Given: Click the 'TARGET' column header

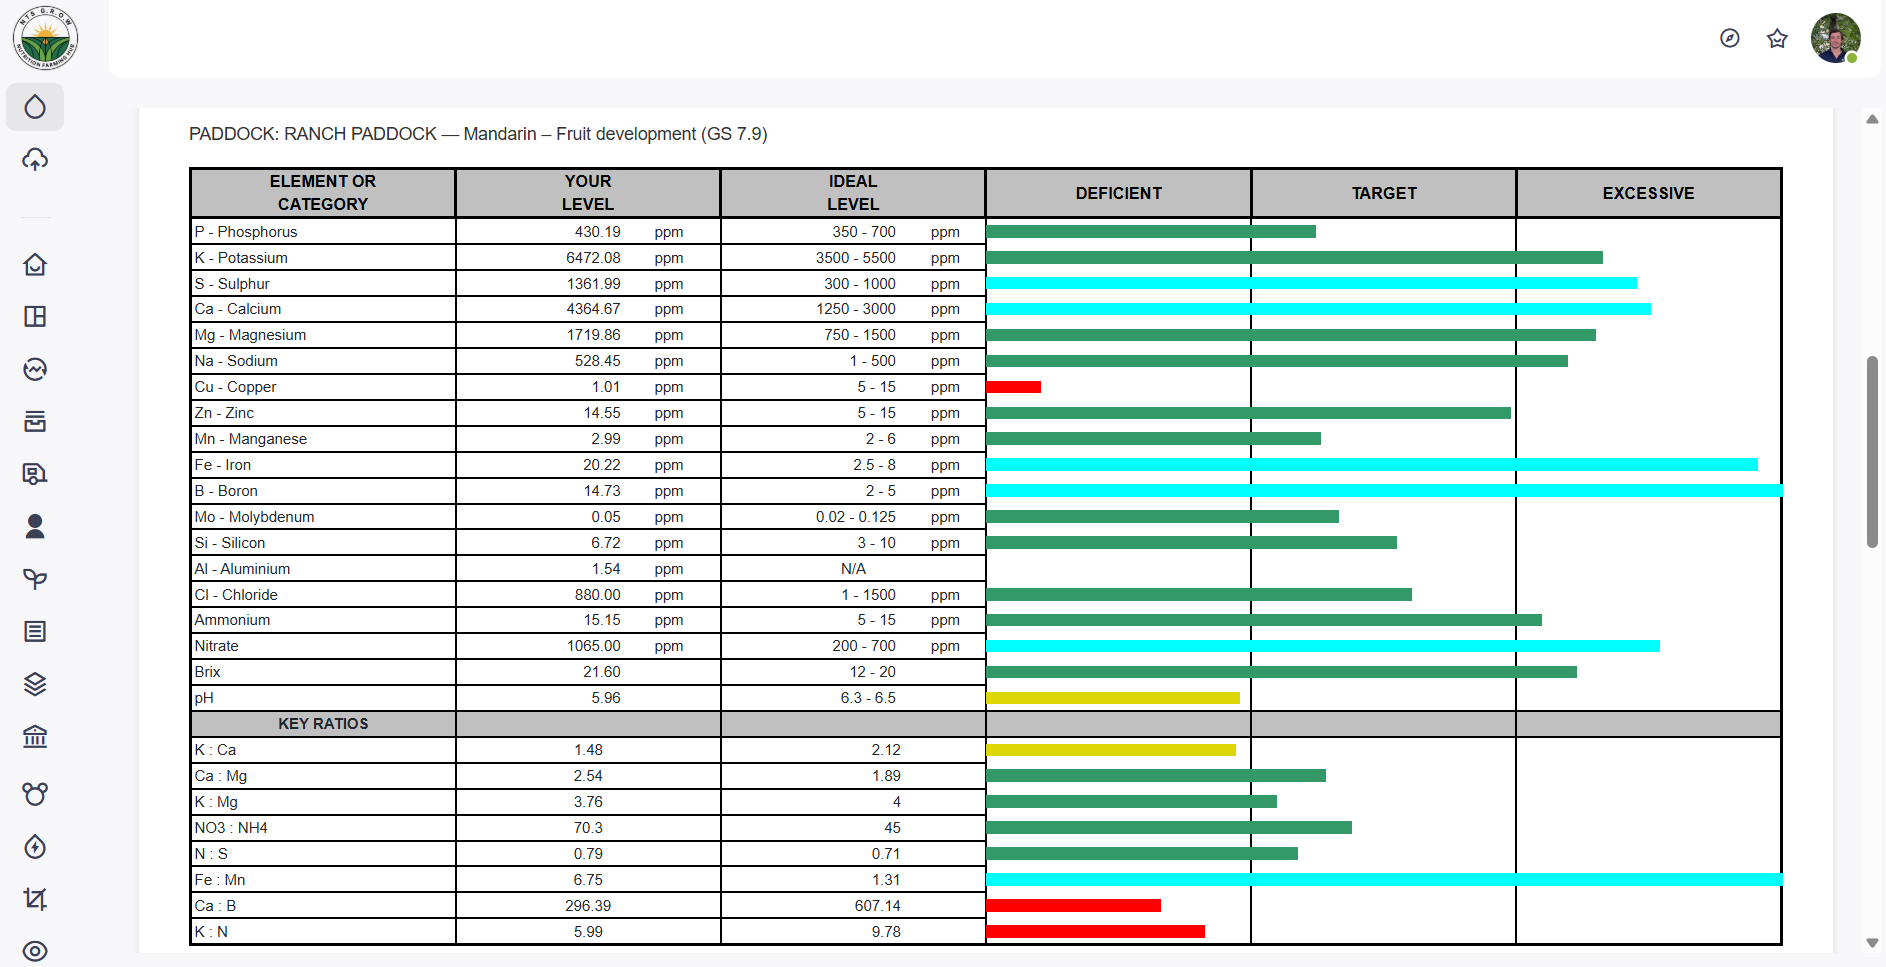Looking at the screenshot, I should [x=1384, y=193].
